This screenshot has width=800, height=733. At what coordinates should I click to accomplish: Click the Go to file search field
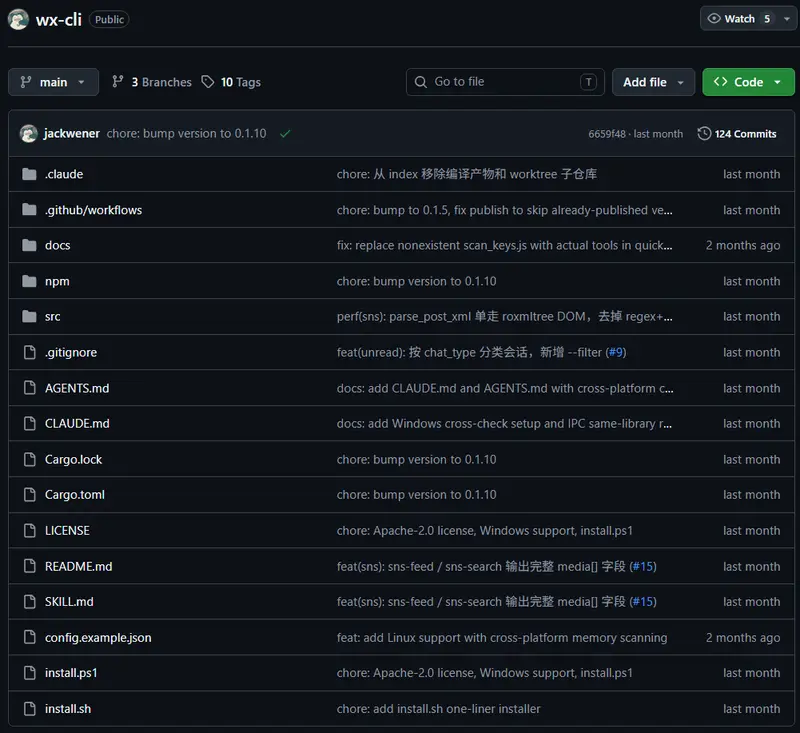[x=505, y=82]
